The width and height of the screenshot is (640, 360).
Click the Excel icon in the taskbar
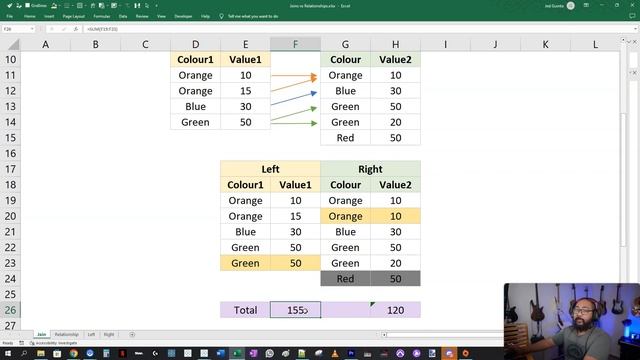pos(237,353)
